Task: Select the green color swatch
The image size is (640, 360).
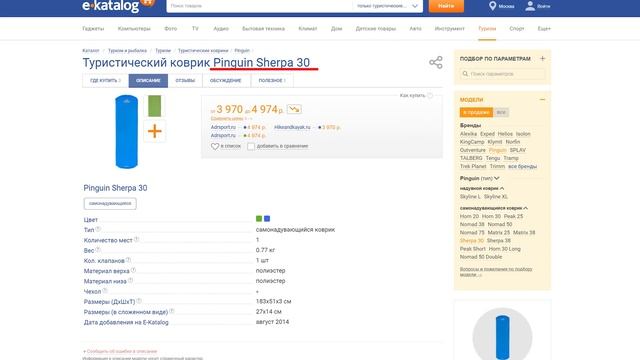Action: 259,219
